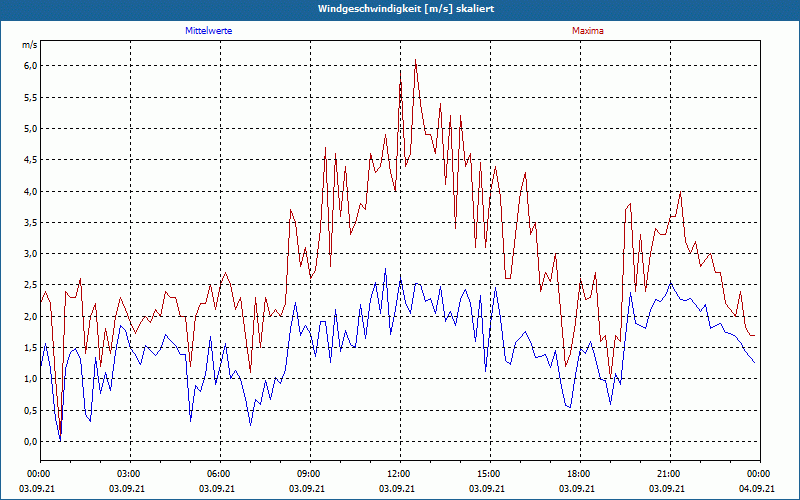Click the 5,0 y-axis value
This screenshot has height=500, width=800.
(31, 129)
